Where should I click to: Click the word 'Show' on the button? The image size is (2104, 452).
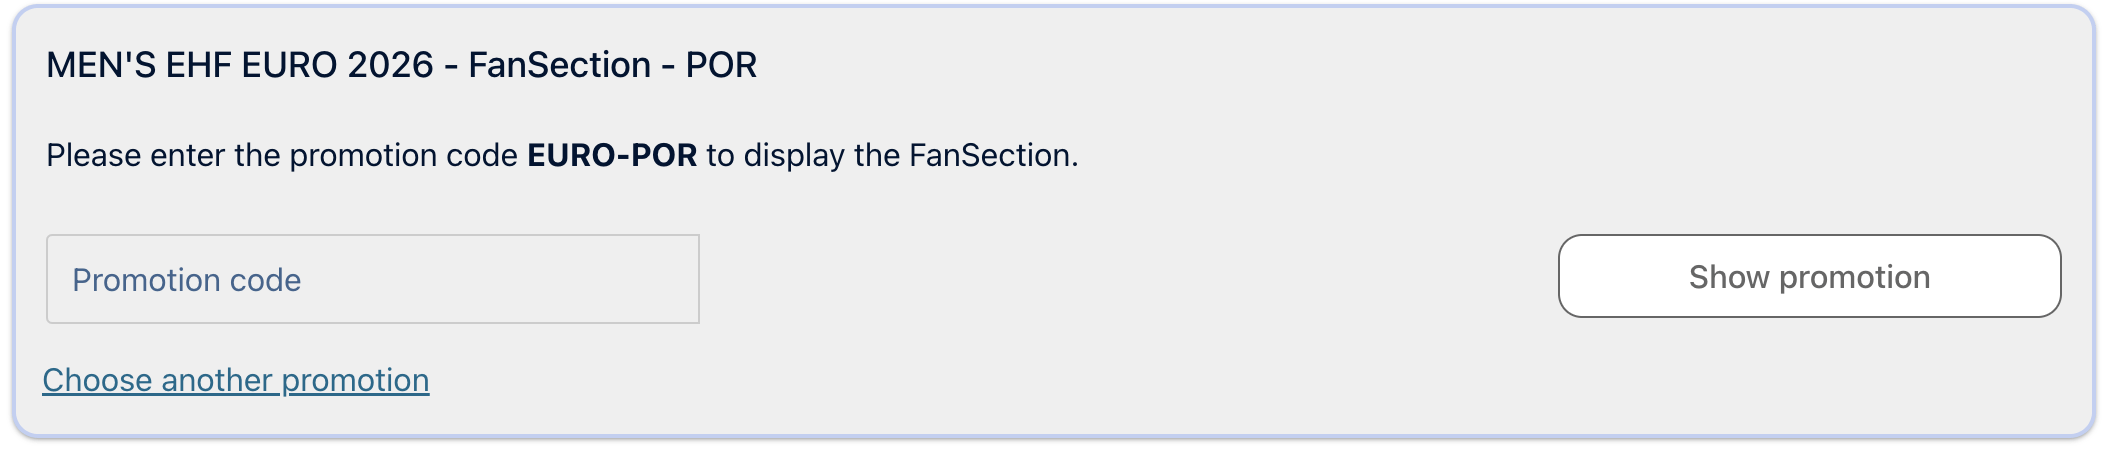(x=1729, y=277)
